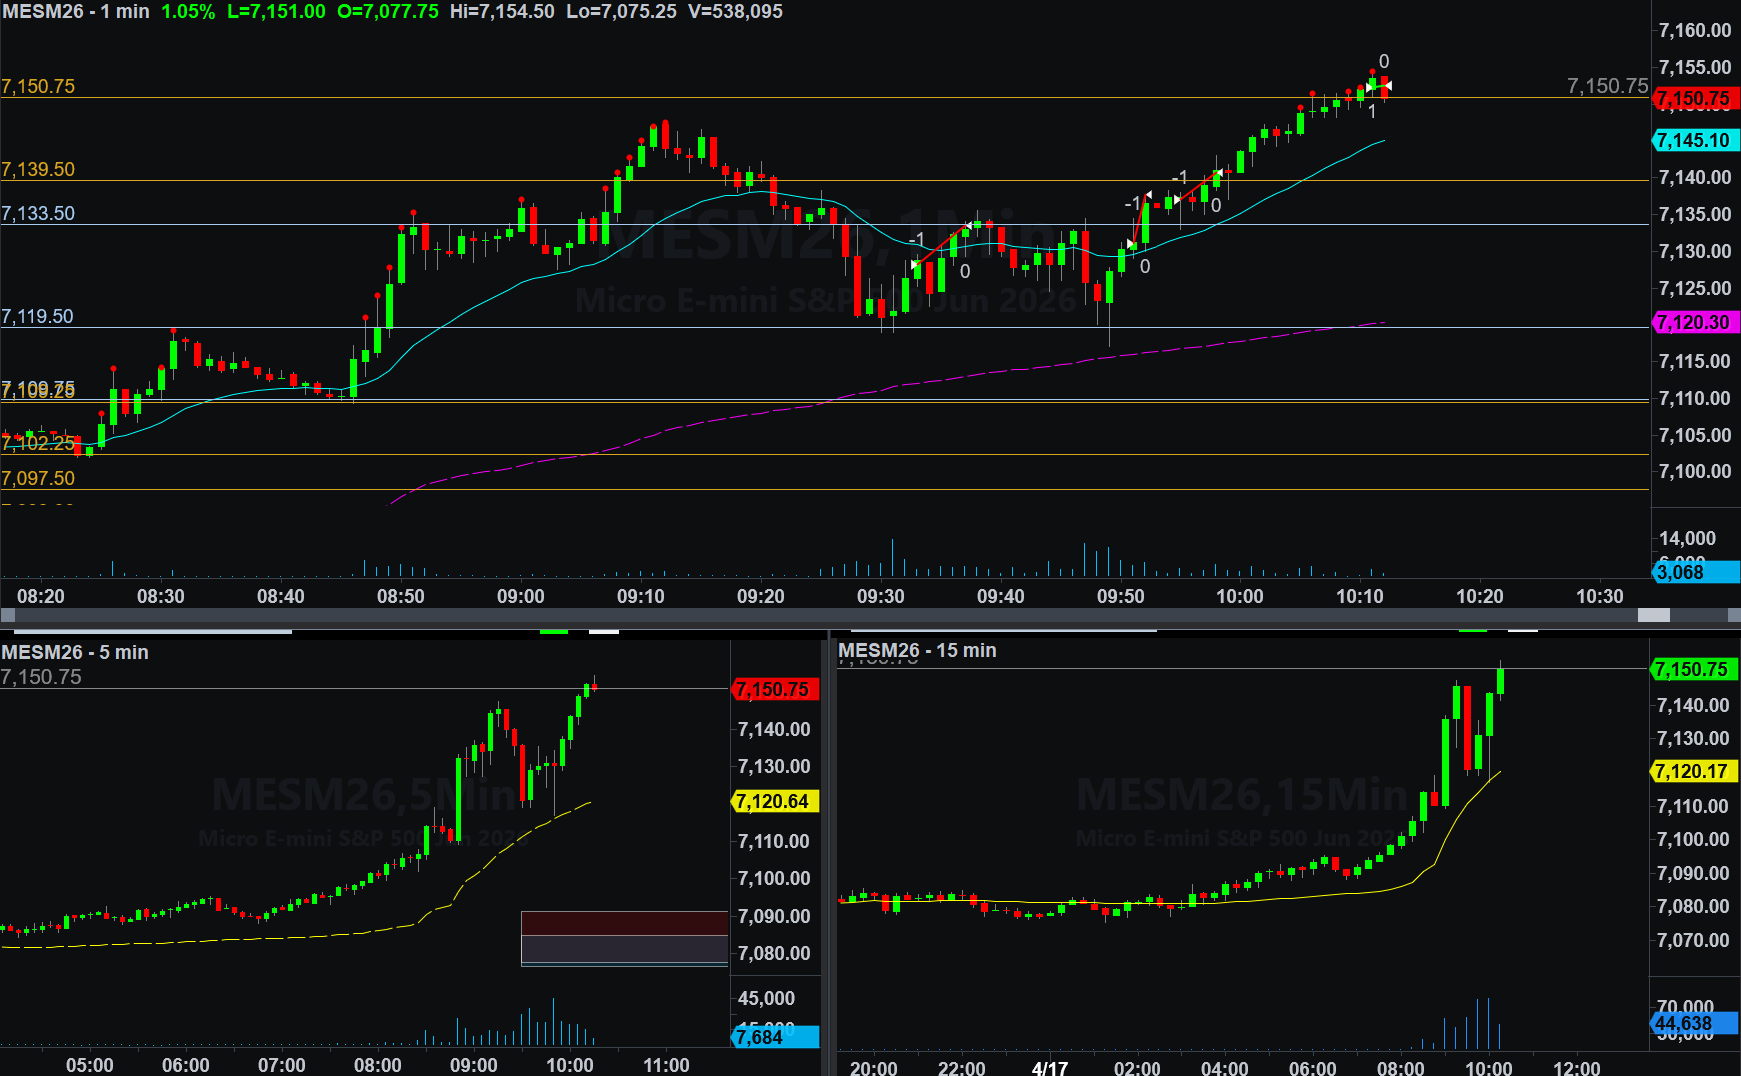Select the red 7,150.75 last-price tag on the 1-min axis
Screen dimensions: 1741x1076
1696,99
